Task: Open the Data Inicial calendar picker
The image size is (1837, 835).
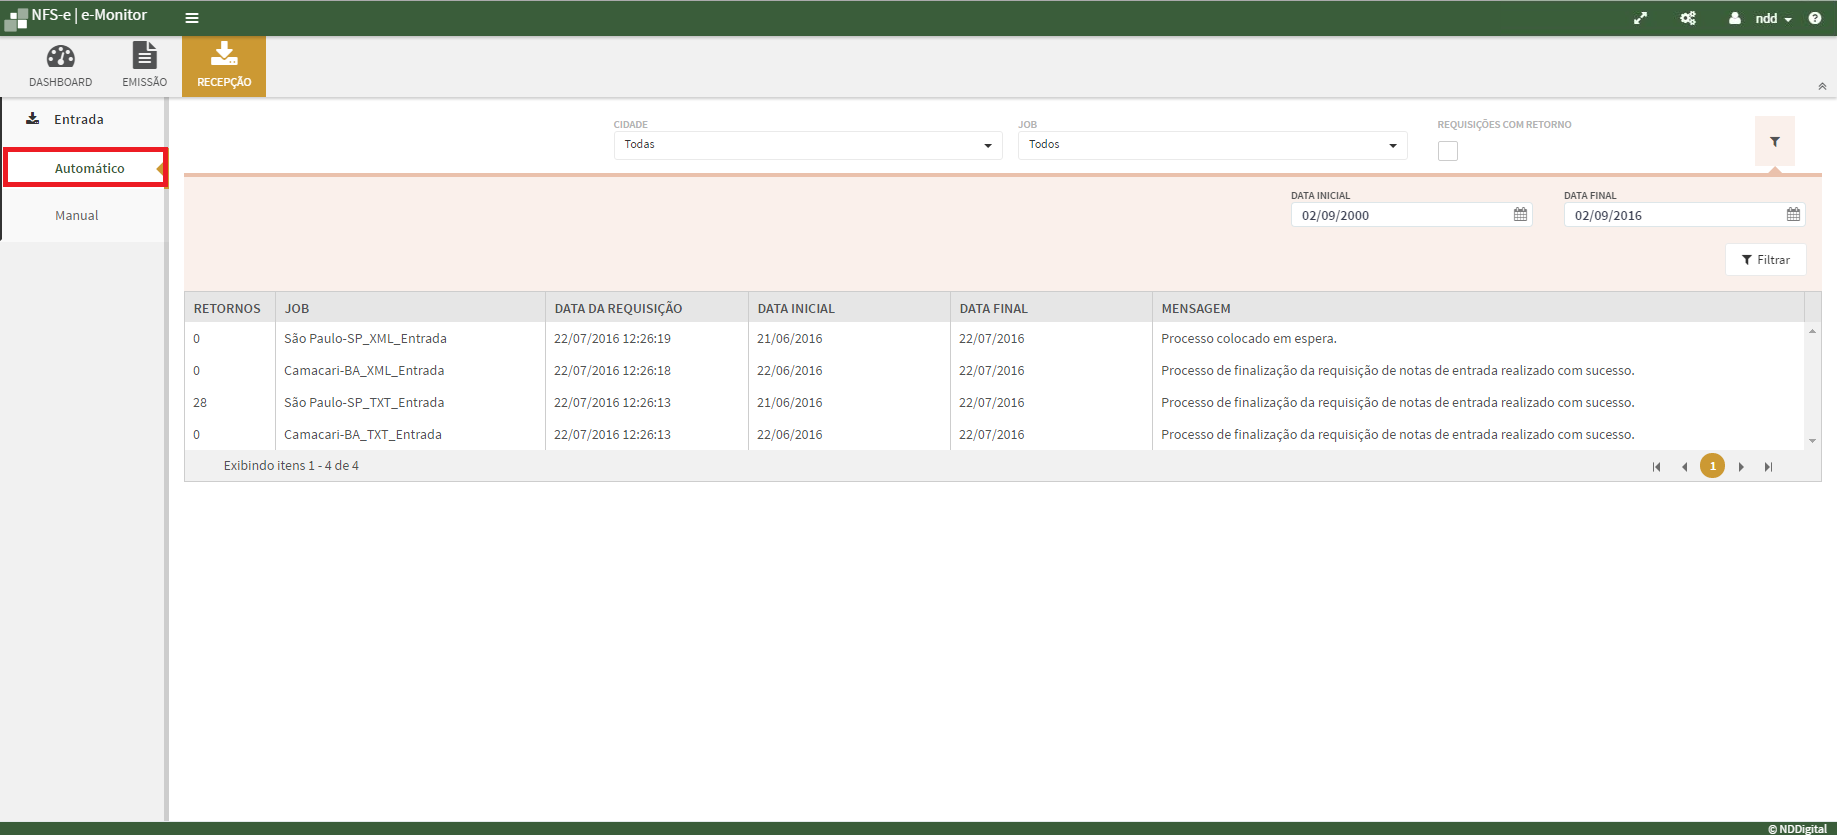Action: (1520, 215)
